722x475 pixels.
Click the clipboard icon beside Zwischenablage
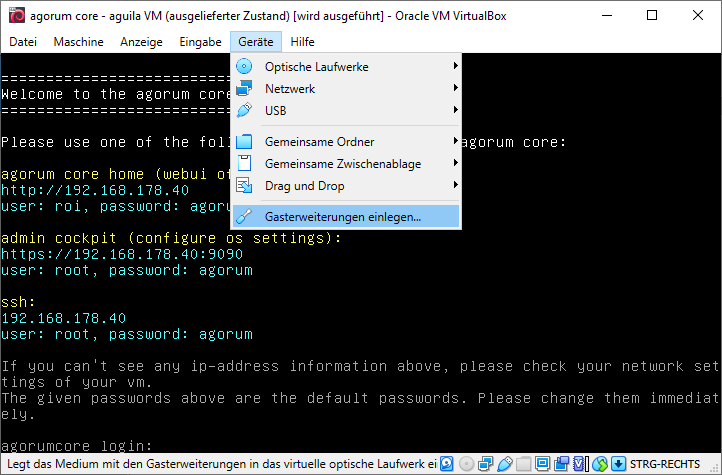click(244, 163)
